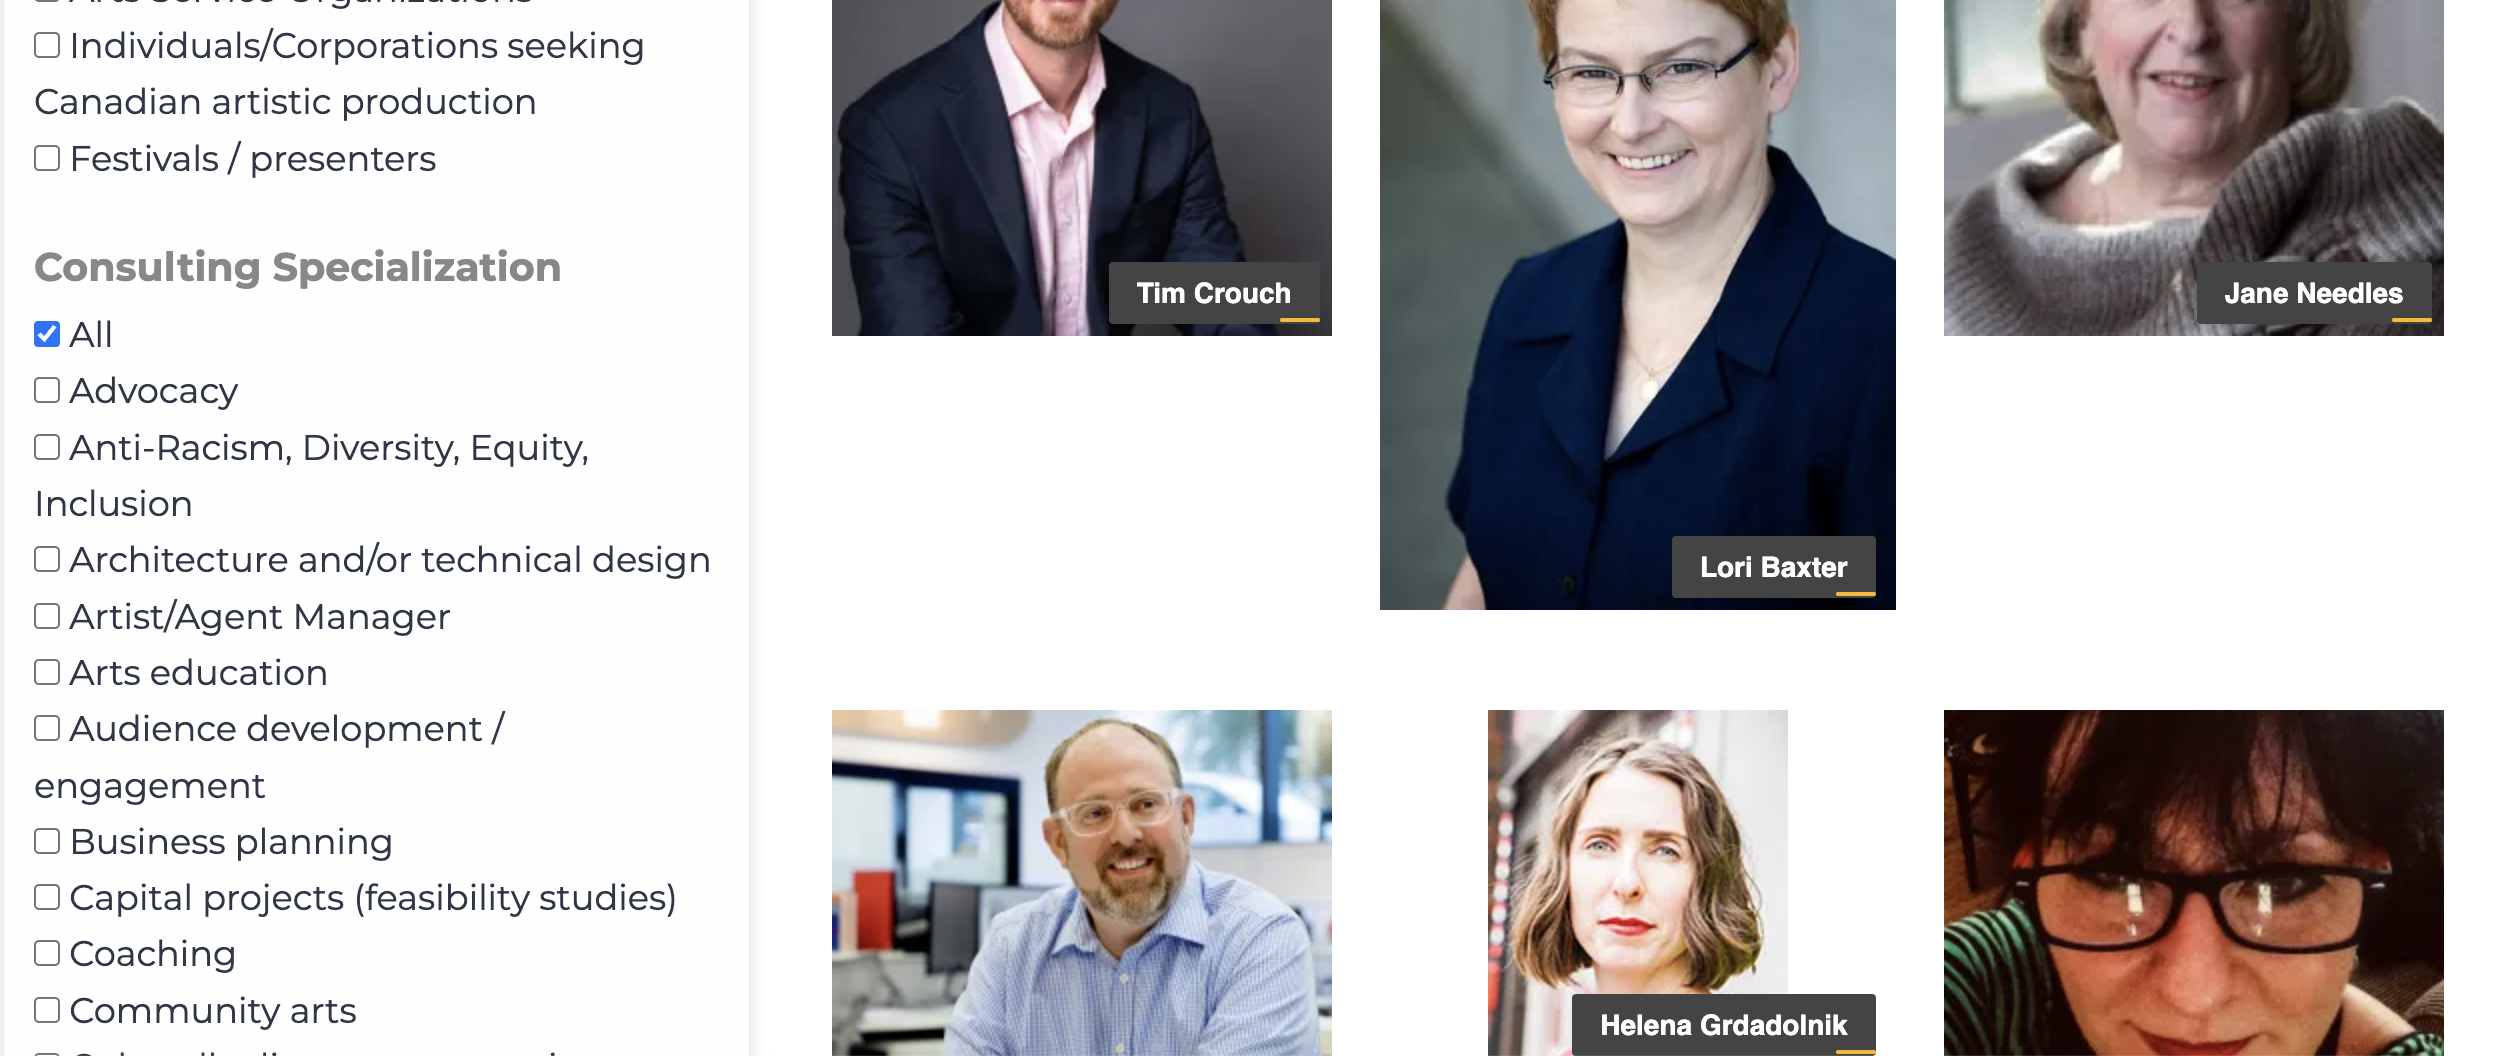
Task: Click the Jane Needles name tag
Action: pyautogui.click(x=2313, y=293)
